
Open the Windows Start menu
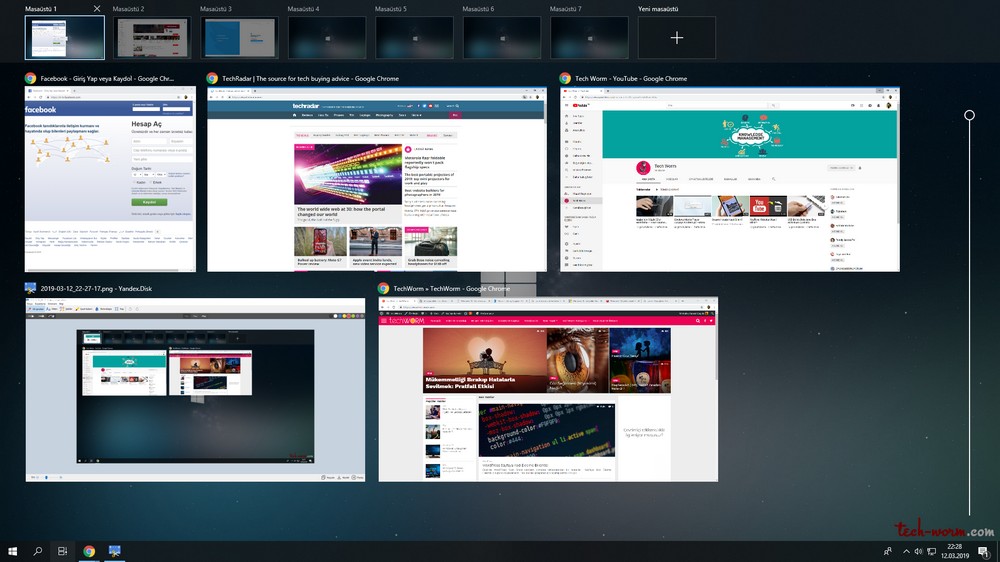[13, 551]
